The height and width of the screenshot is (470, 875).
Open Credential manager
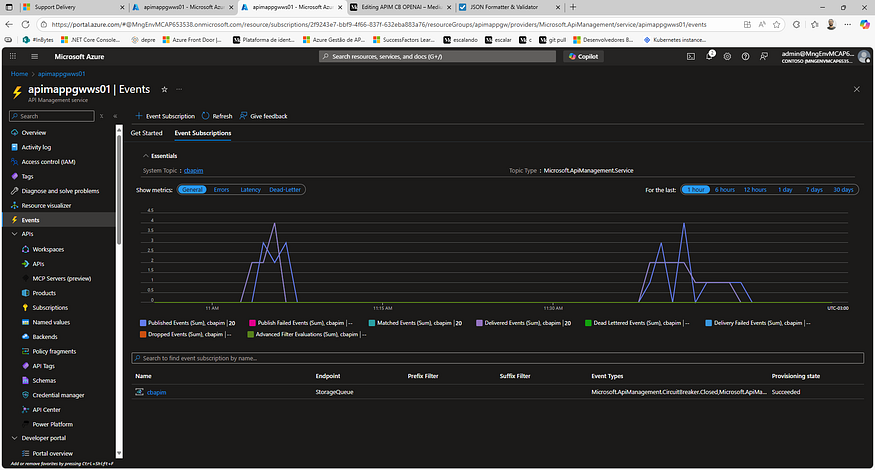[58, 395]
